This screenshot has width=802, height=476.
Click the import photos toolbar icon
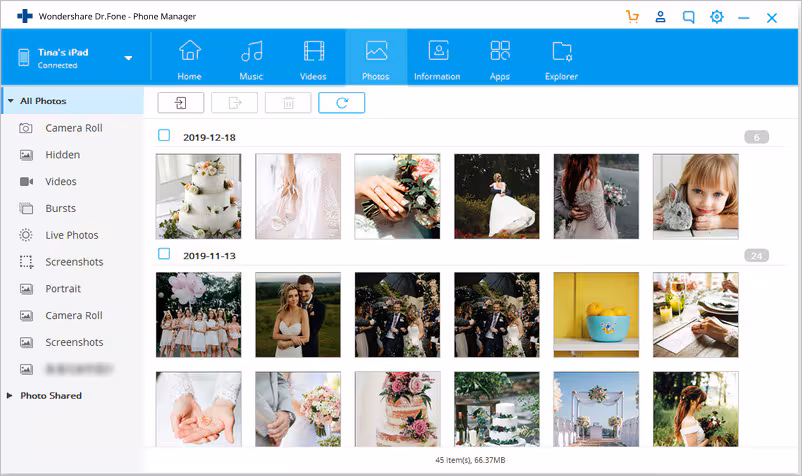pos(181,103)
